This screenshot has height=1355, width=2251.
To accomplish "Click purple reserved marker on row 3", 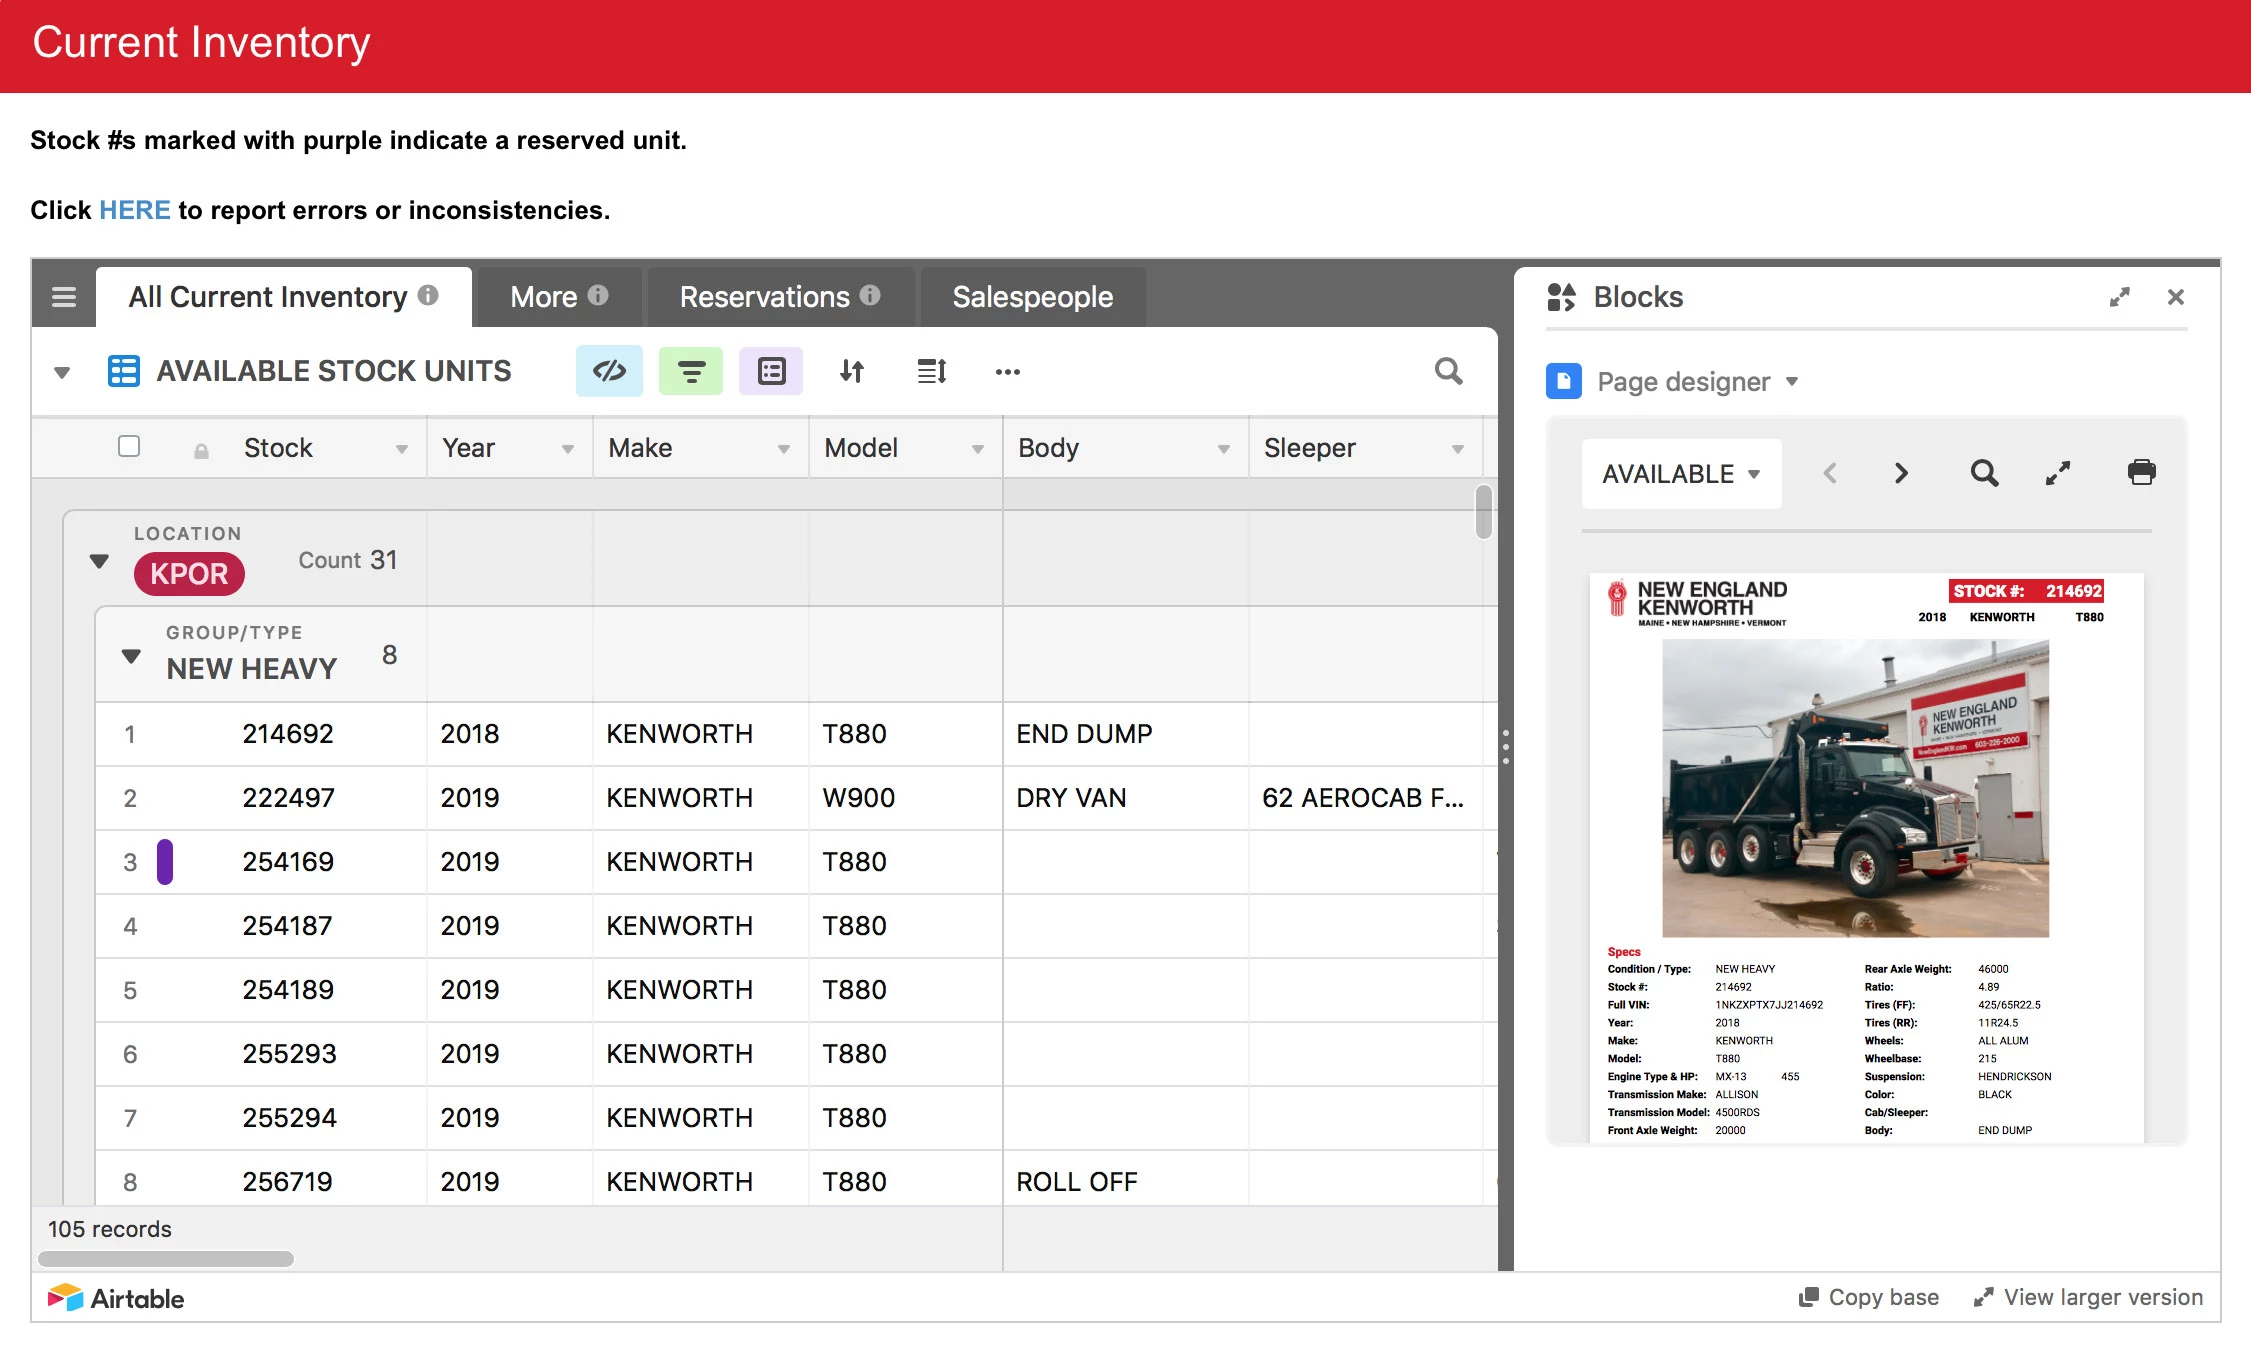I will click(x=165, y=862).
